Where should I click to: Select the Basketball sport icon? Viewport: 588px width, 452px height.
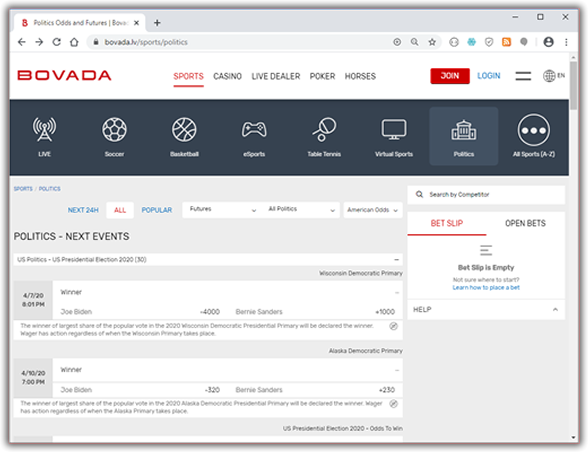pyautogui.click(x=184, y=137)
